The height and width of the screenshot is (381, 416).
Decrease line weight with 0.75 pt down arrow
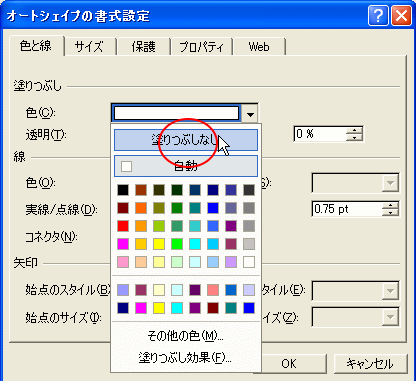click(390, 212)
